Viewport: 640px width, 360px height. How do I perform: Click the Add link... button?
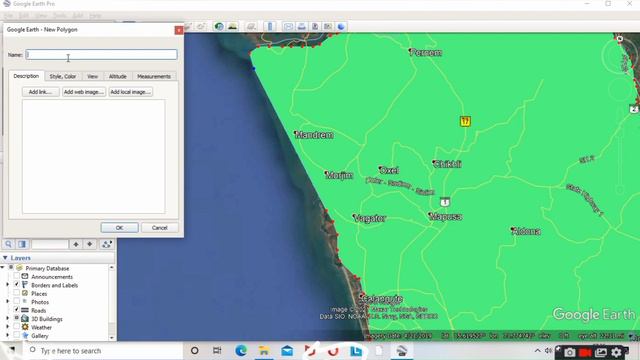tap(40, 92)
